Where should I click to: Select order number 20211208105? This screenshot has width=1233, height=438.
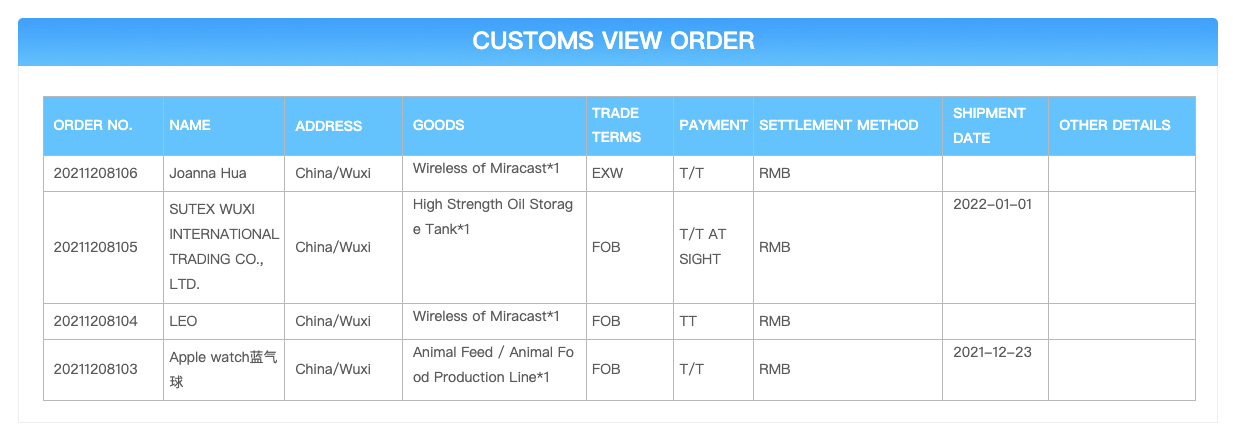coord(95,247)
